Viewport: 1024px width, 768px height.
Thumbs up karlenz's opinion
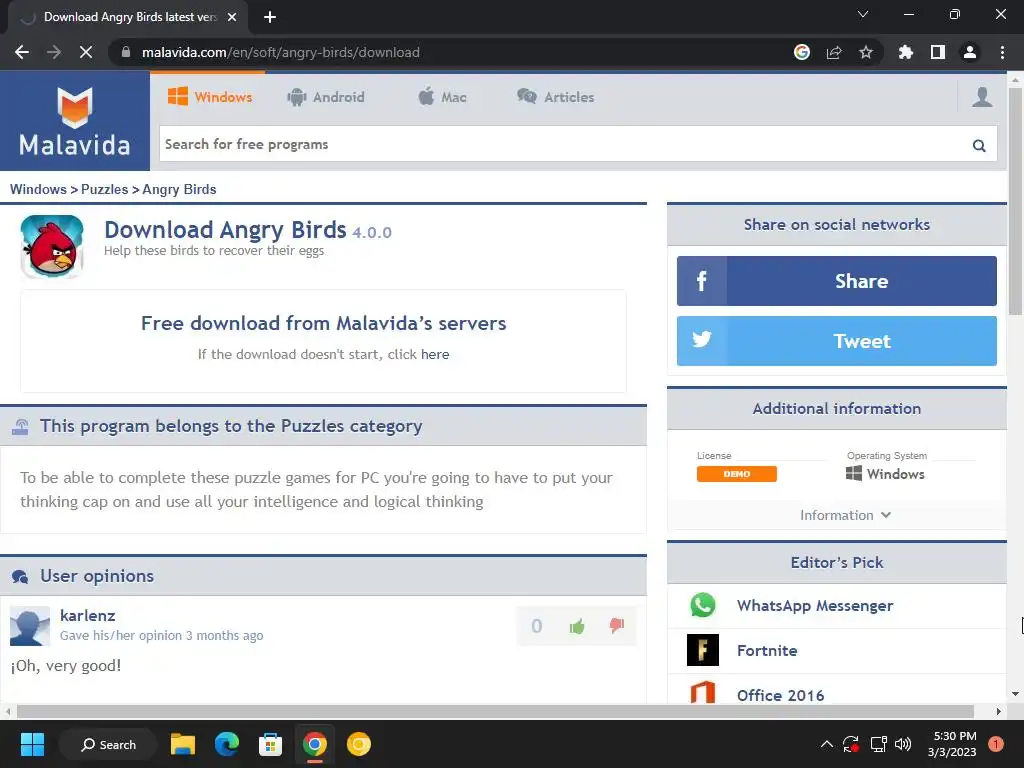(577, 626)
